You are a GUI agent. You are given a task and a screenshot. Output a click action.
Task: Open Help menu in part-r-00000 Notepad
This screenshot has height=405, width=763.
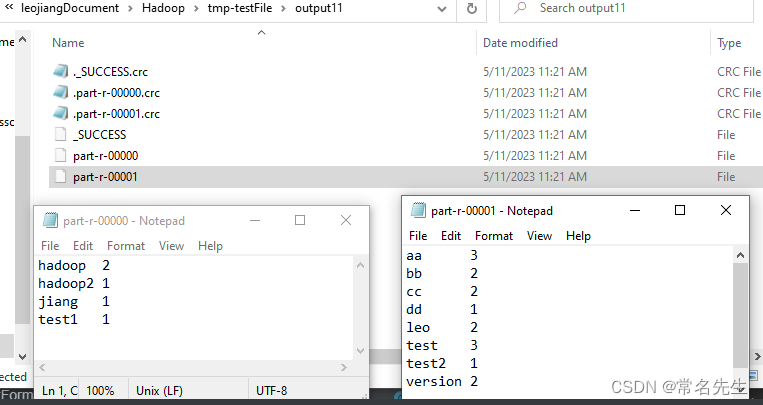210,246
